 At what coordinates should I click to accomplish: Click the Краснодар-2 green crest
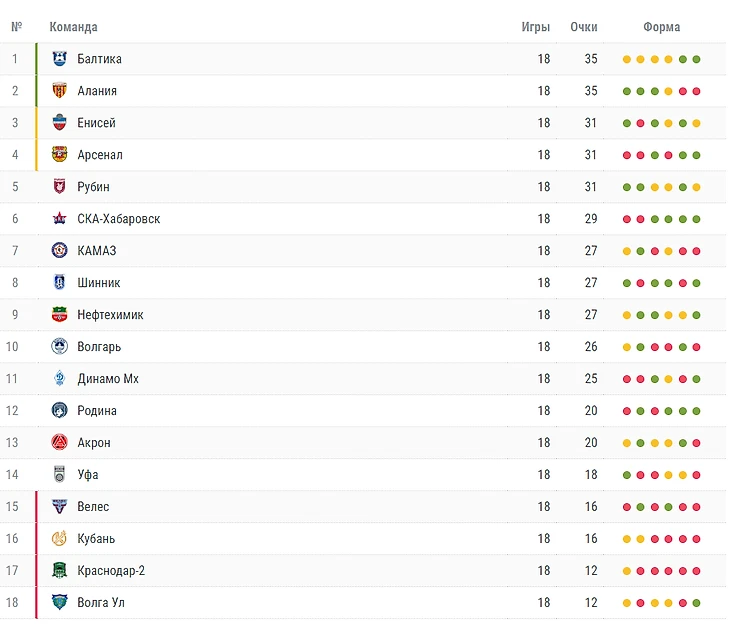59,571
